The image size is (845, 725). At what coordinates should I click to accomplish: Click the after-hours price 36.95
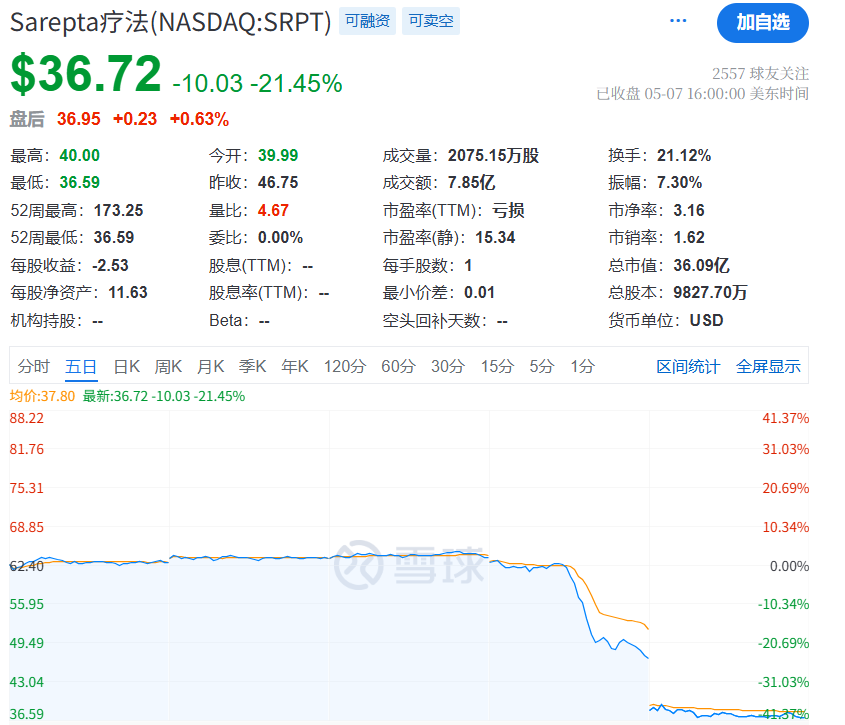coord(79,119)
